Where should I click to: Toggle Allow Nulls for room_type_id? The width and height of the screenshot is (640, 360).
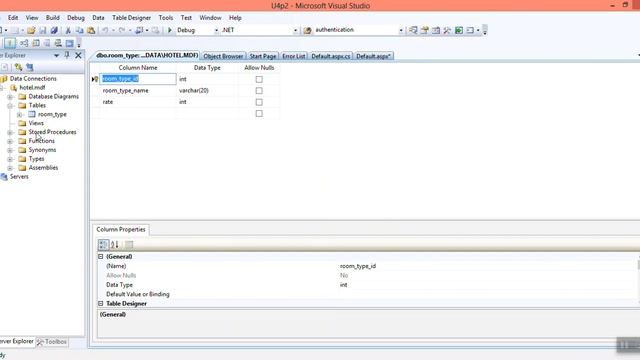coord(259,79)
